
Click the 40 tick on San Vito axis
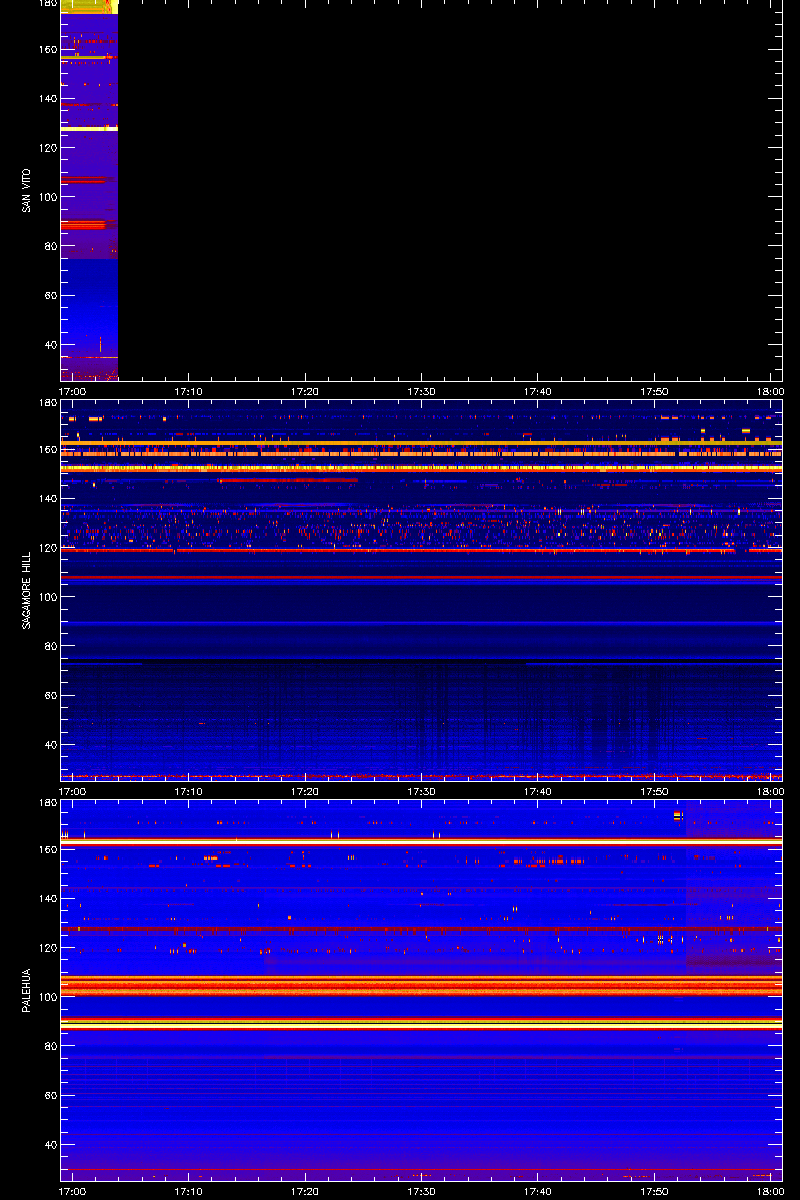point(49,345)
